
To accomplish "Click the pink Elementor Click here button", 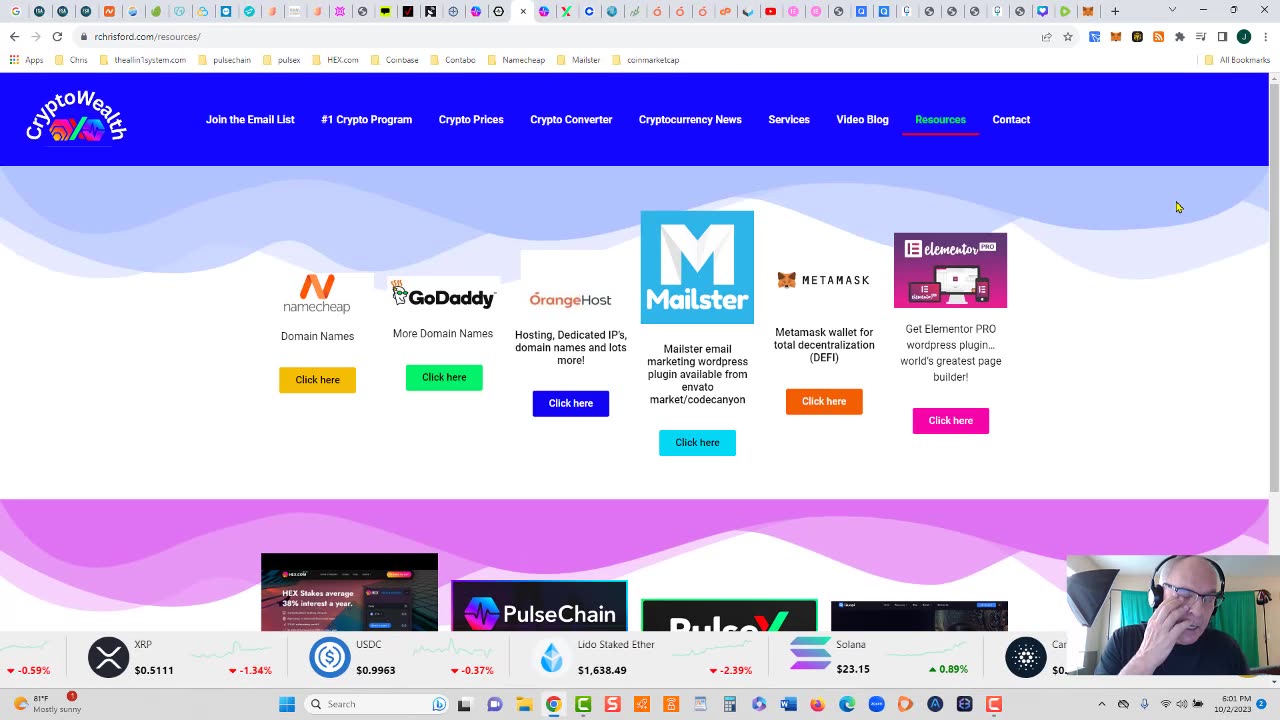I will tap(950, 420).
